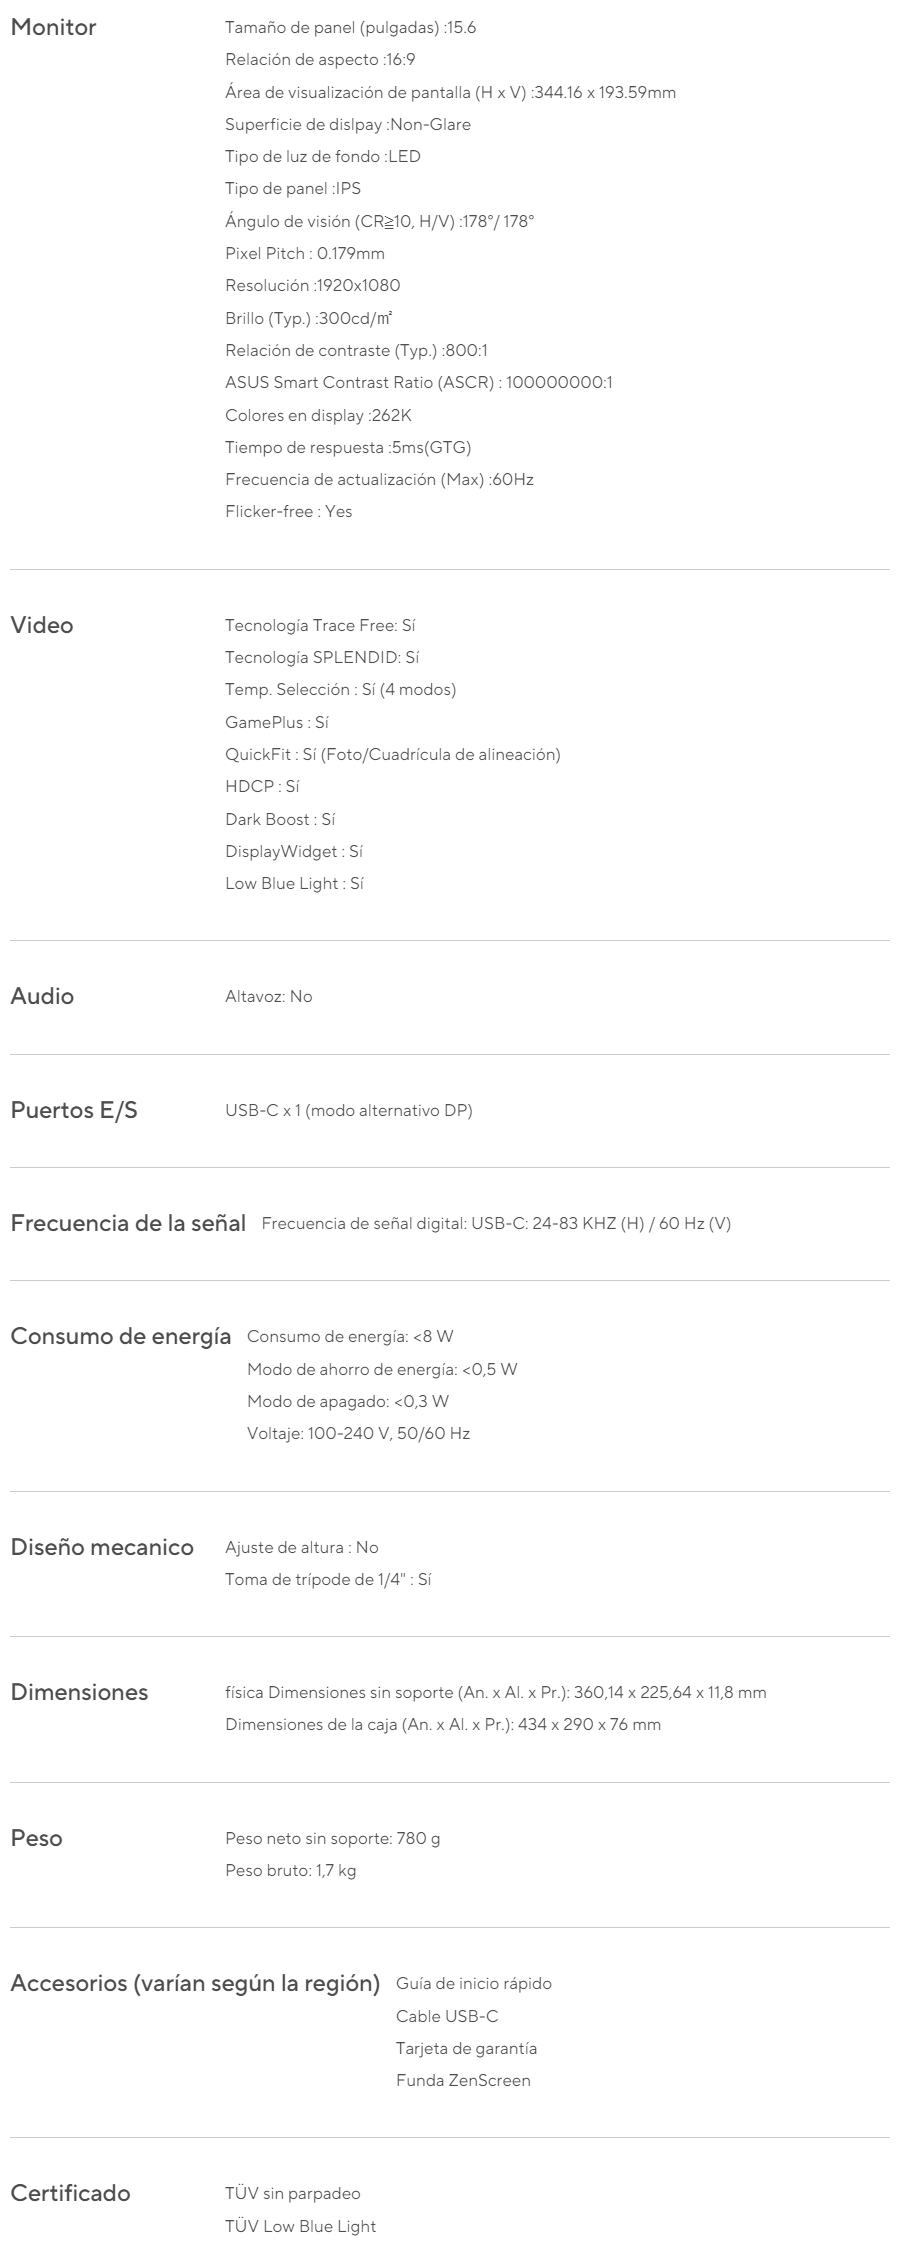Click the Accesorios (varían según la región) heading

pos(195,1984)
